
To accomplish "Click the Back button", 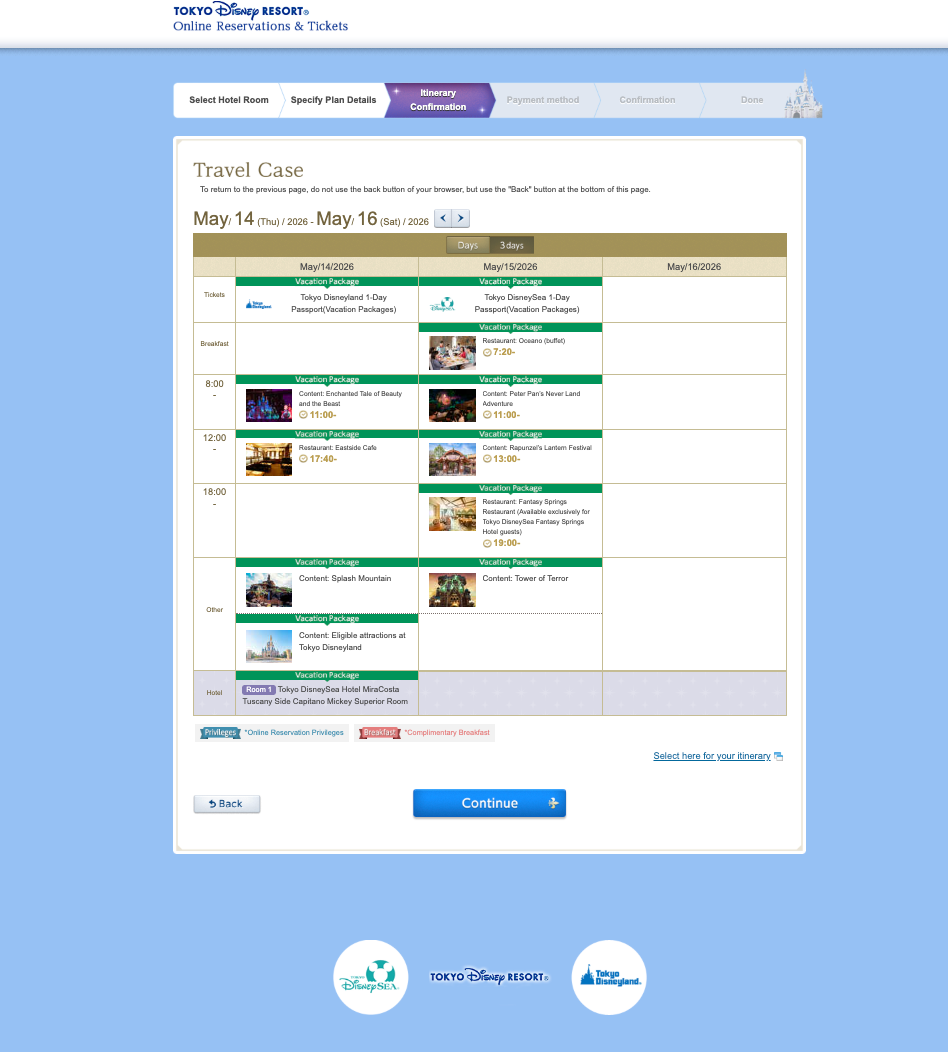I will tap(227, 804).
